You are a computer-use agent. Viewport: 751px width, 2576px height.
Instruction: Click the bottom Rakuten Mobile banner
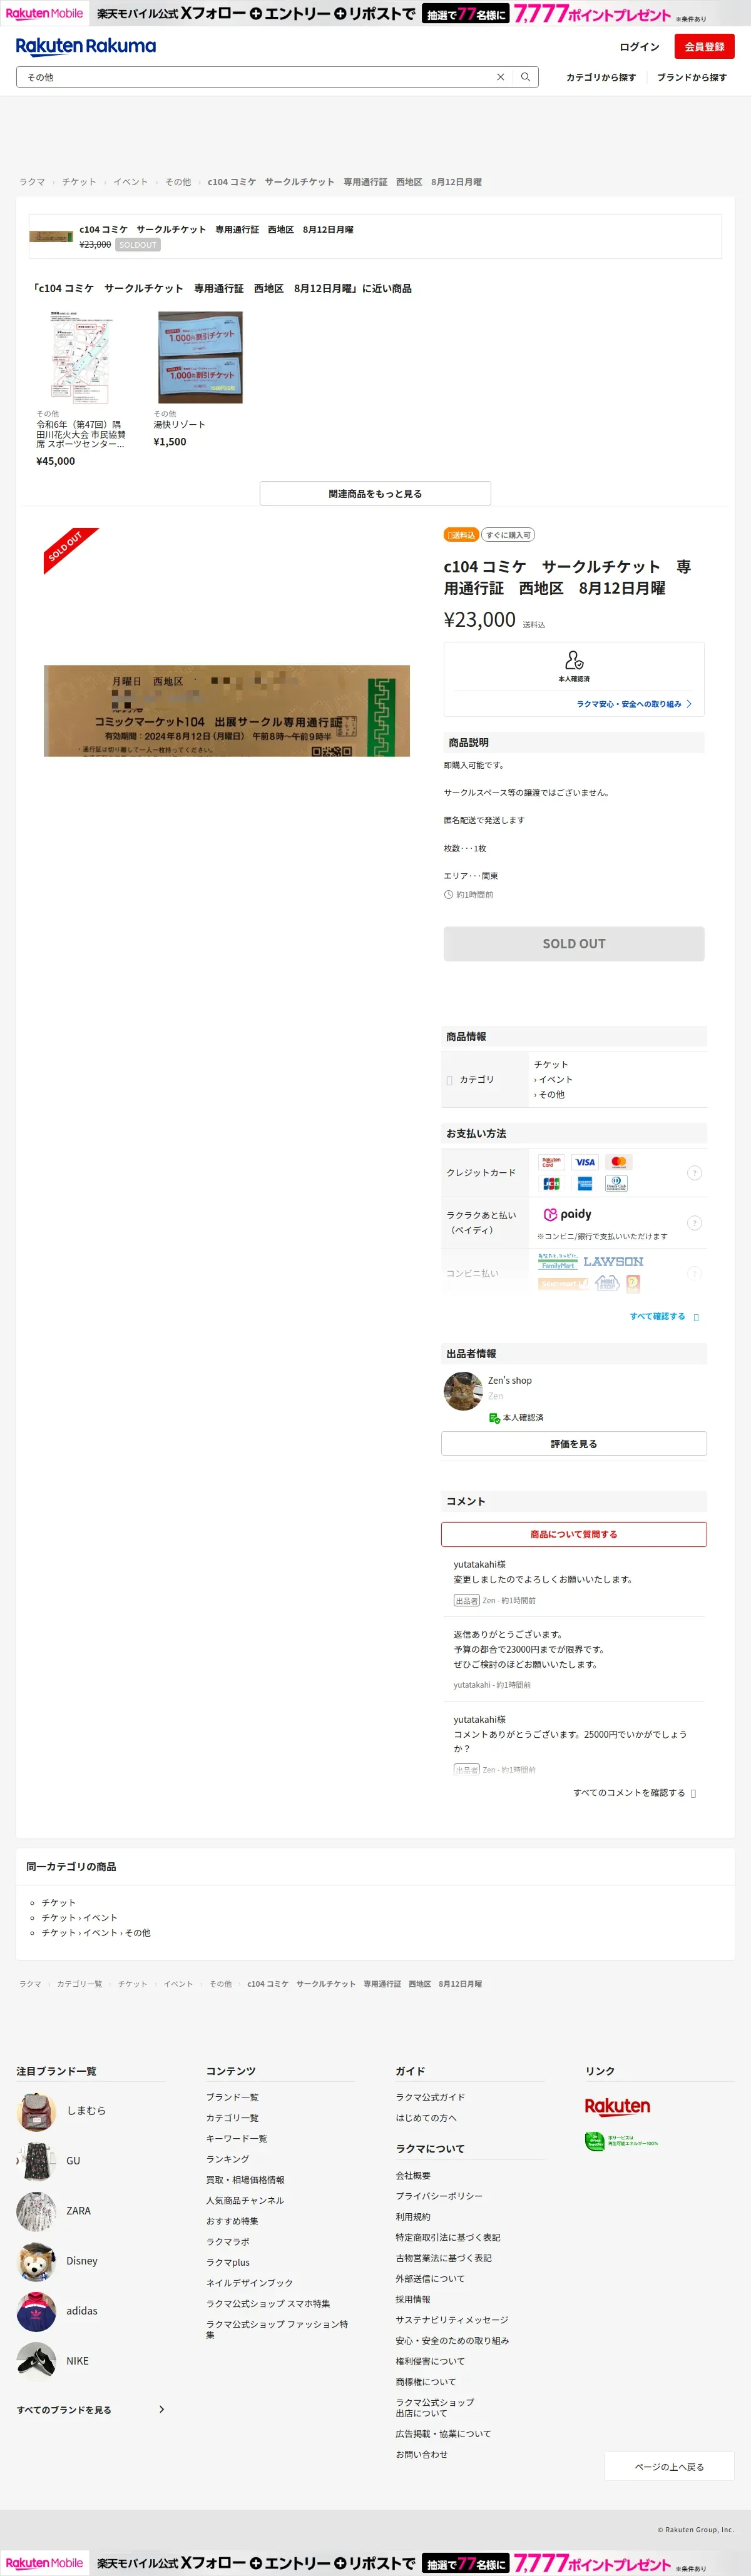[375, 2563]
